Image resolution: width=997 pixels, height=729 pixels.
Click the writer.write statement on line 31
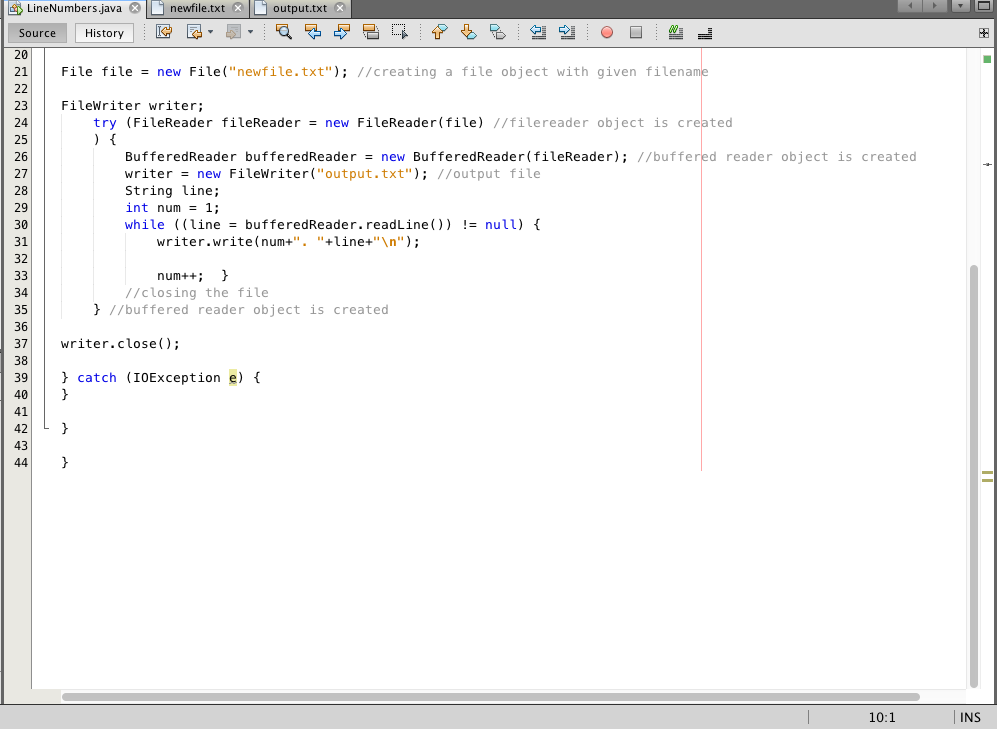point(288,242)
